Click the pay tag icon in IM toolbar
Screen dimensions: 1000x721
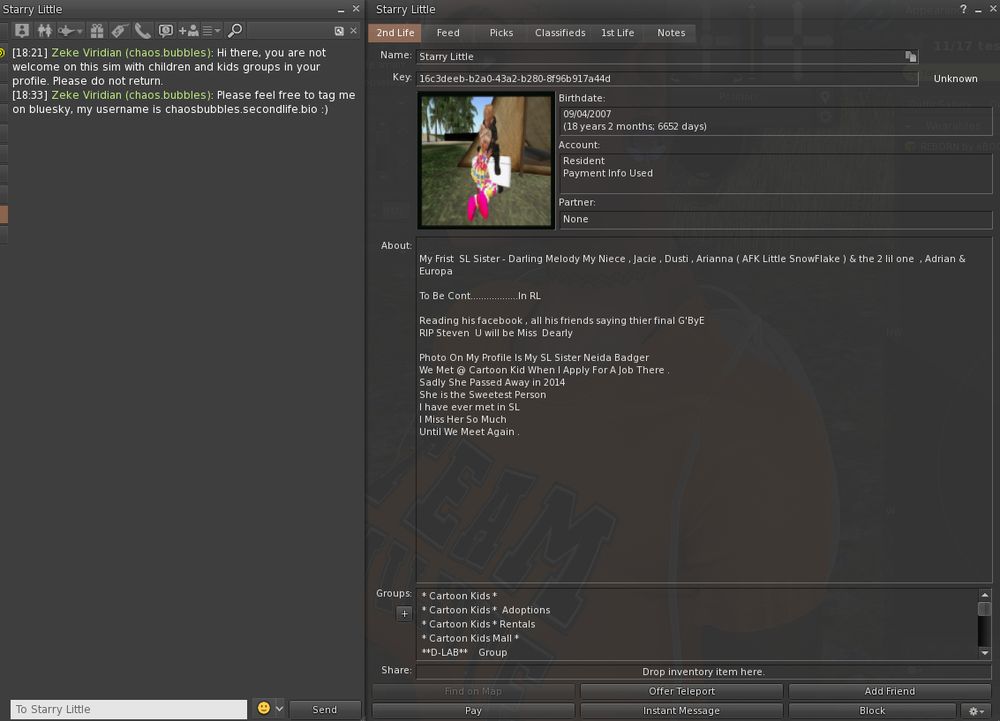pyautogui.click(x=119, y=31)
